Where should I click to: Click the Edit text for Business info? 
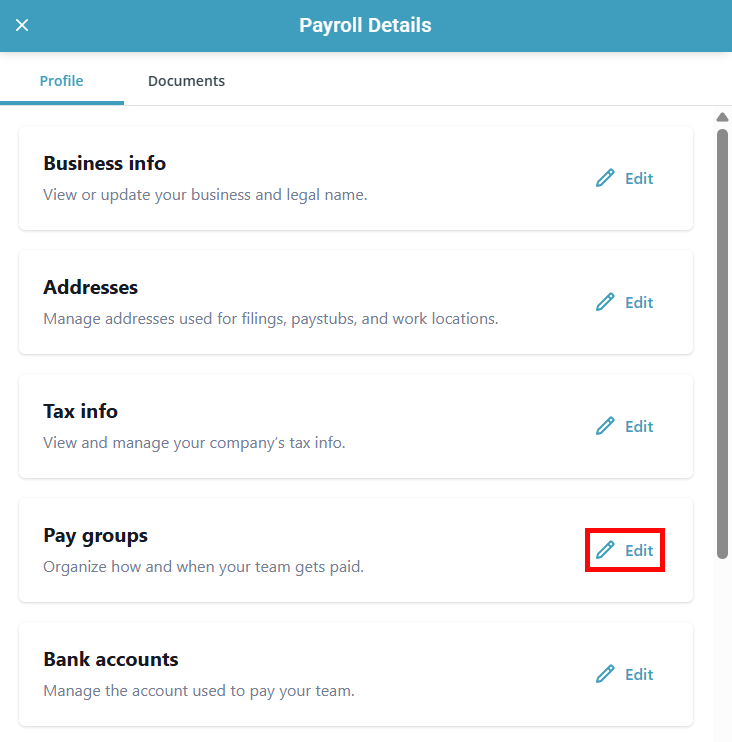point(639,178)
